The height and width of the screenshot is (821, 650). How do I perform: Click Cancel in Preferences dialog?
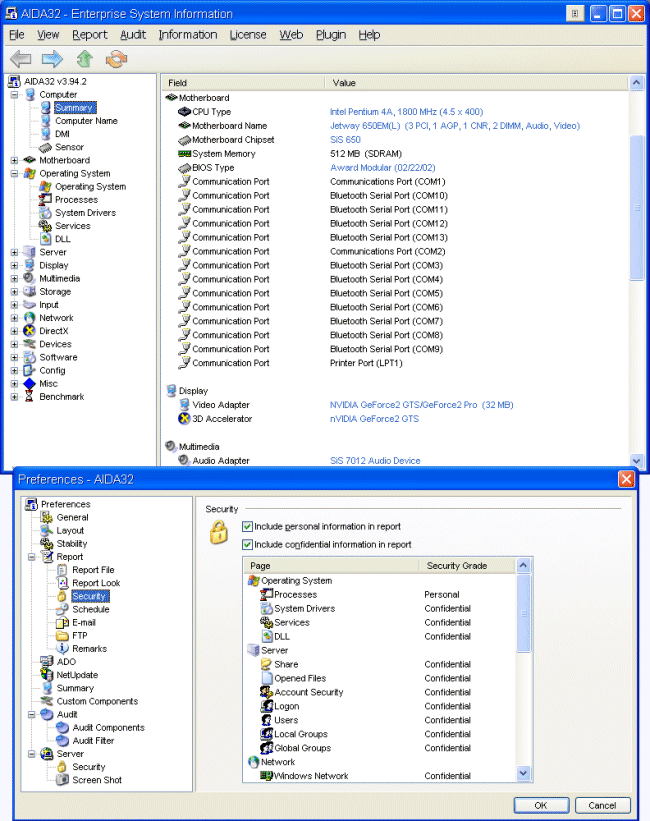(x=602, y=805)
